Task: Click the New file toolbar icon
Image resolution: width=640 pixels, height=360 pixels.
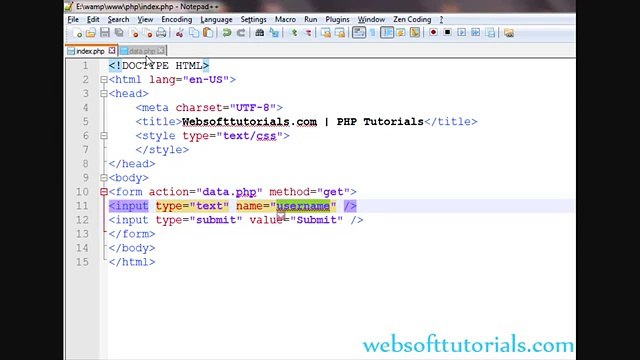Action: [78, 33]
